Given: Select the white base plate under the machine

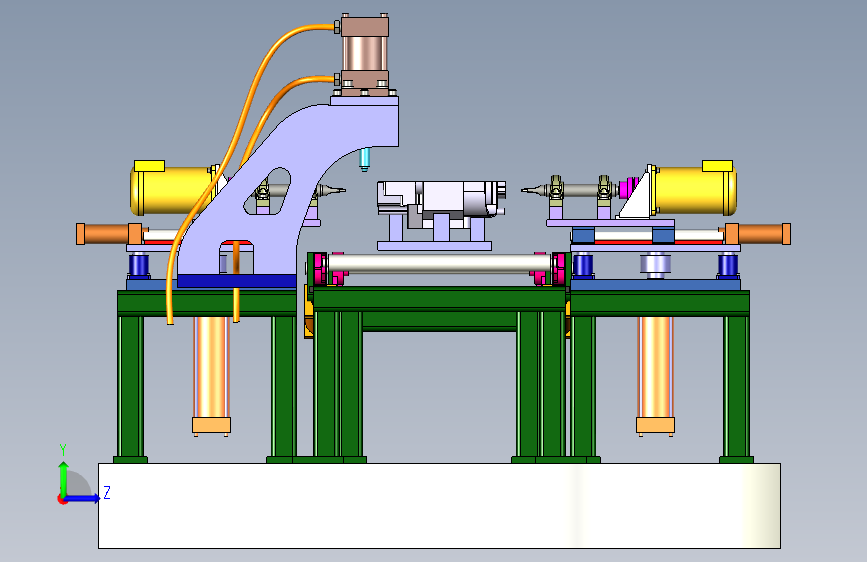Looking at the screenshot, I should point(440,506).
